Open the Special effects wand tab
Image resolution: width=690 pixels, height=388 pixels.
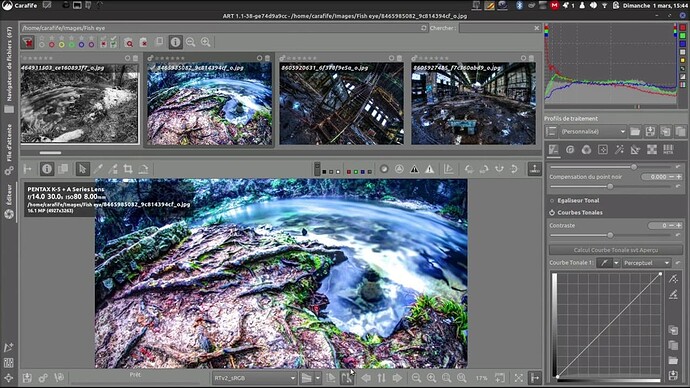tap(619, 150)
